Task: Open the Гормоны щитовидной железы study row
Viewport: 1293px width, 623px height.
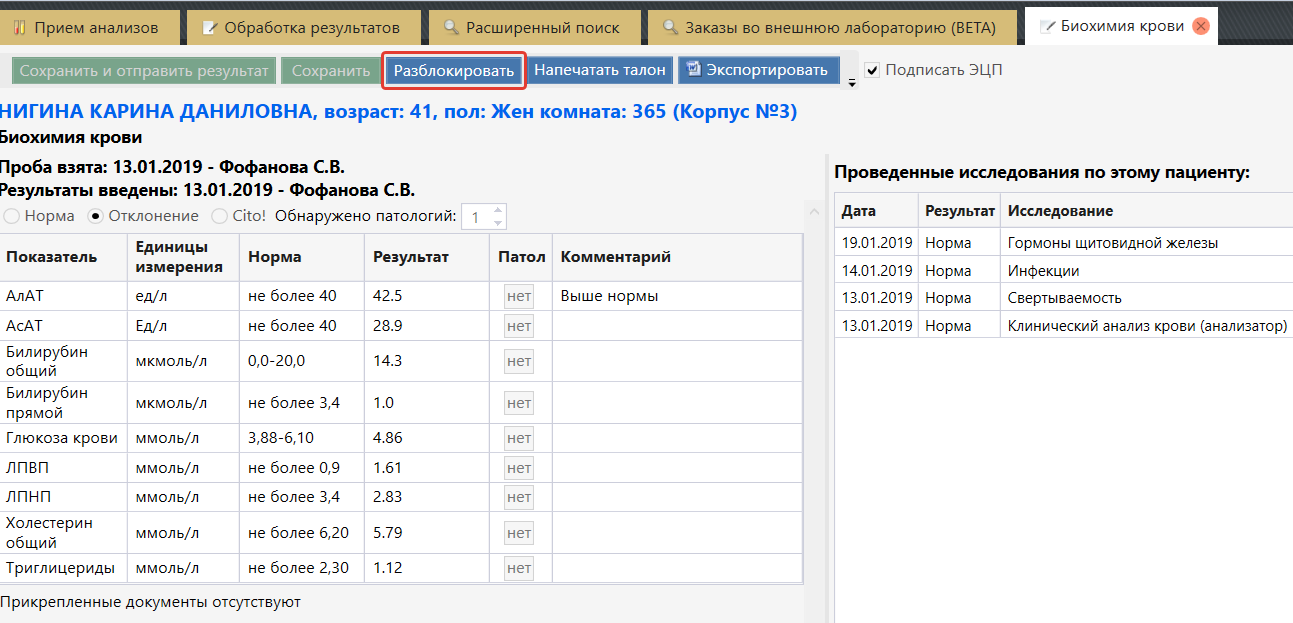Action: click(1112, 243)
